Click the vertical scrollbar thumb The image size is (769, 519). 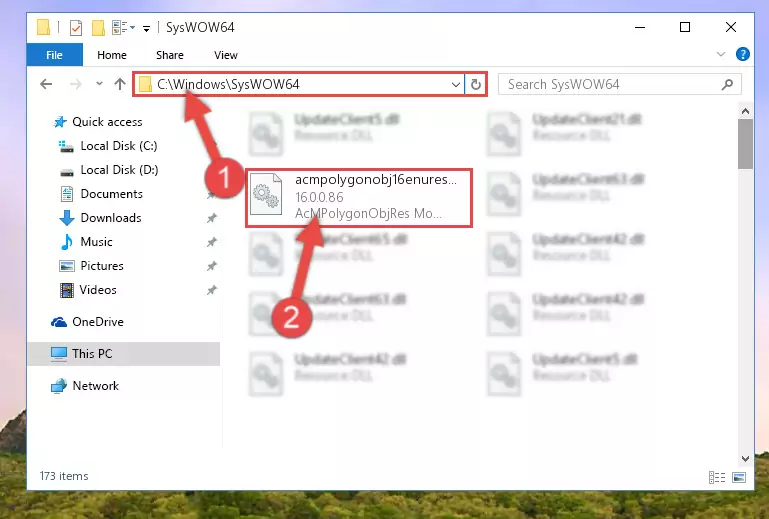click(x=745, y=144)
